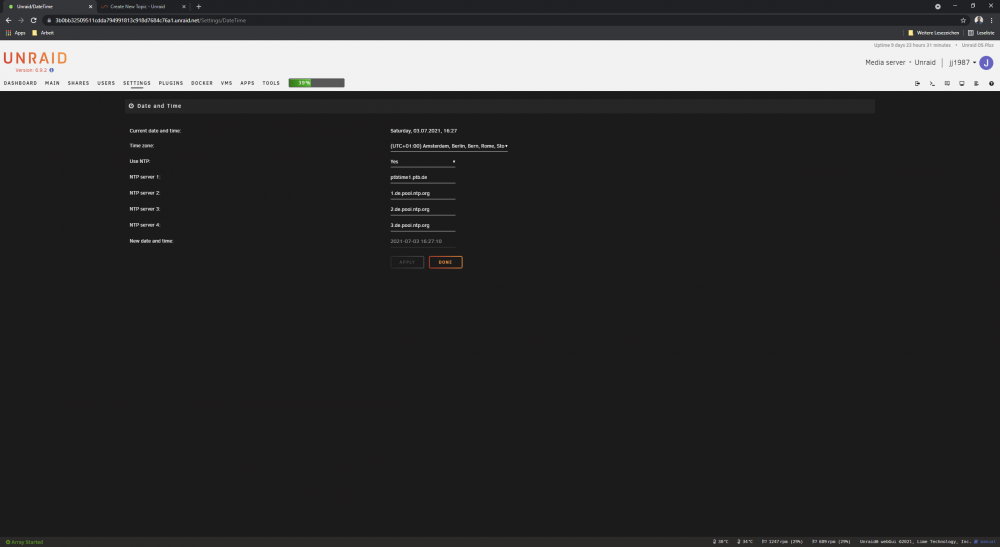Click the 39% array usage progress bar

(x=316, y=83)
